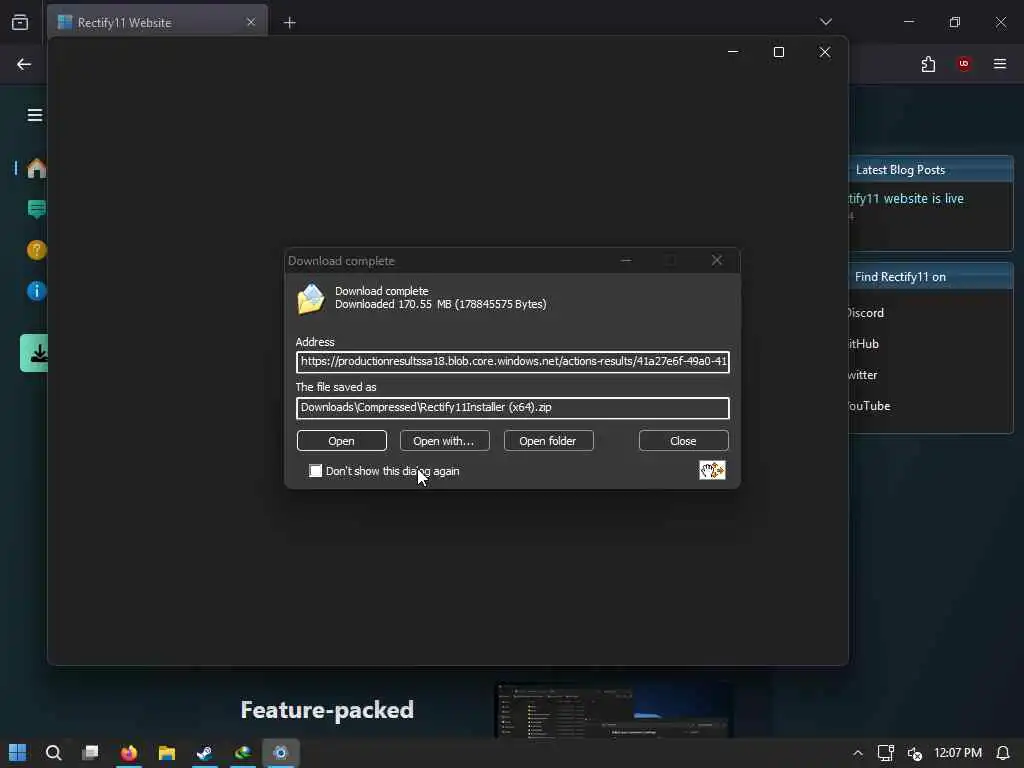The height and width of the screenshot is (768, 1024).
Task: Click the active gear app taskbar icon
Action: (x=281, y=753)
